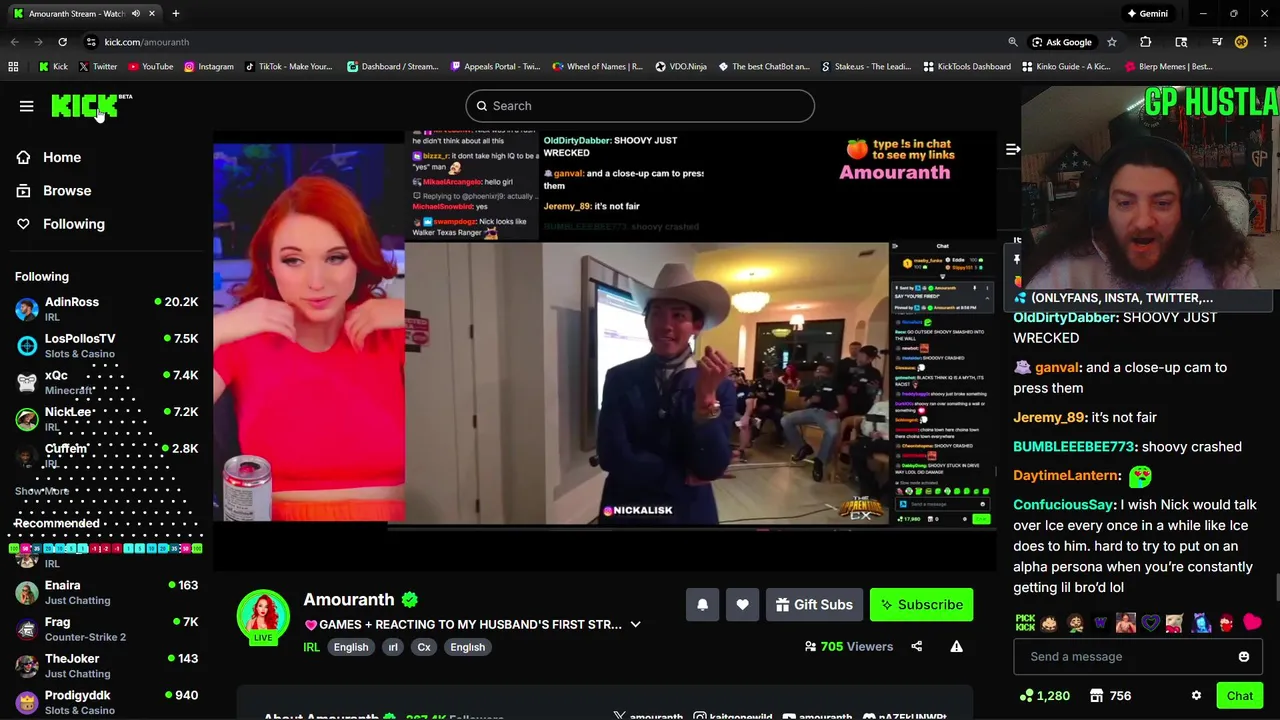
Task: Click the purple W emote
Action: pyautogui.click(x=1101, y=623)
